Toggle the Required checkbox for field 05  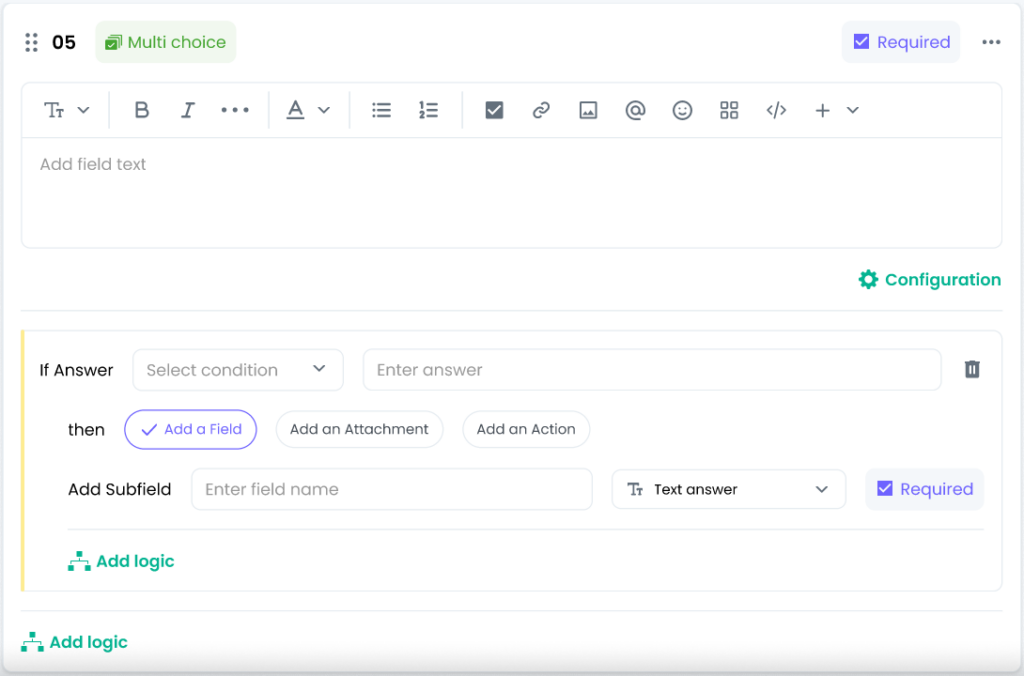coord(861,42)
